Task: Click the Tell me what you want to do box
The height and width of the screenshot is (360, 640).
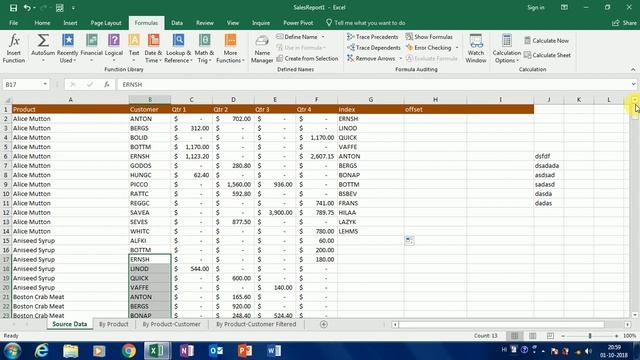Action: pyautogui.click(x=366, y=23)
